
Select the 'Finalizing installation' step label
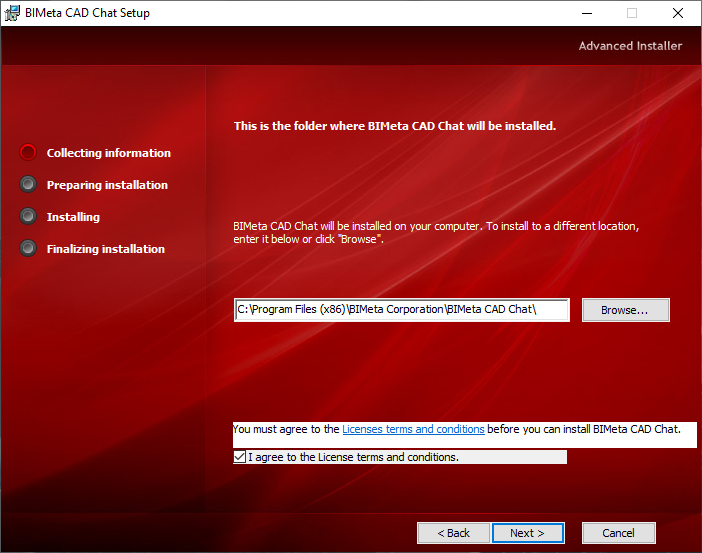(106, 249)
